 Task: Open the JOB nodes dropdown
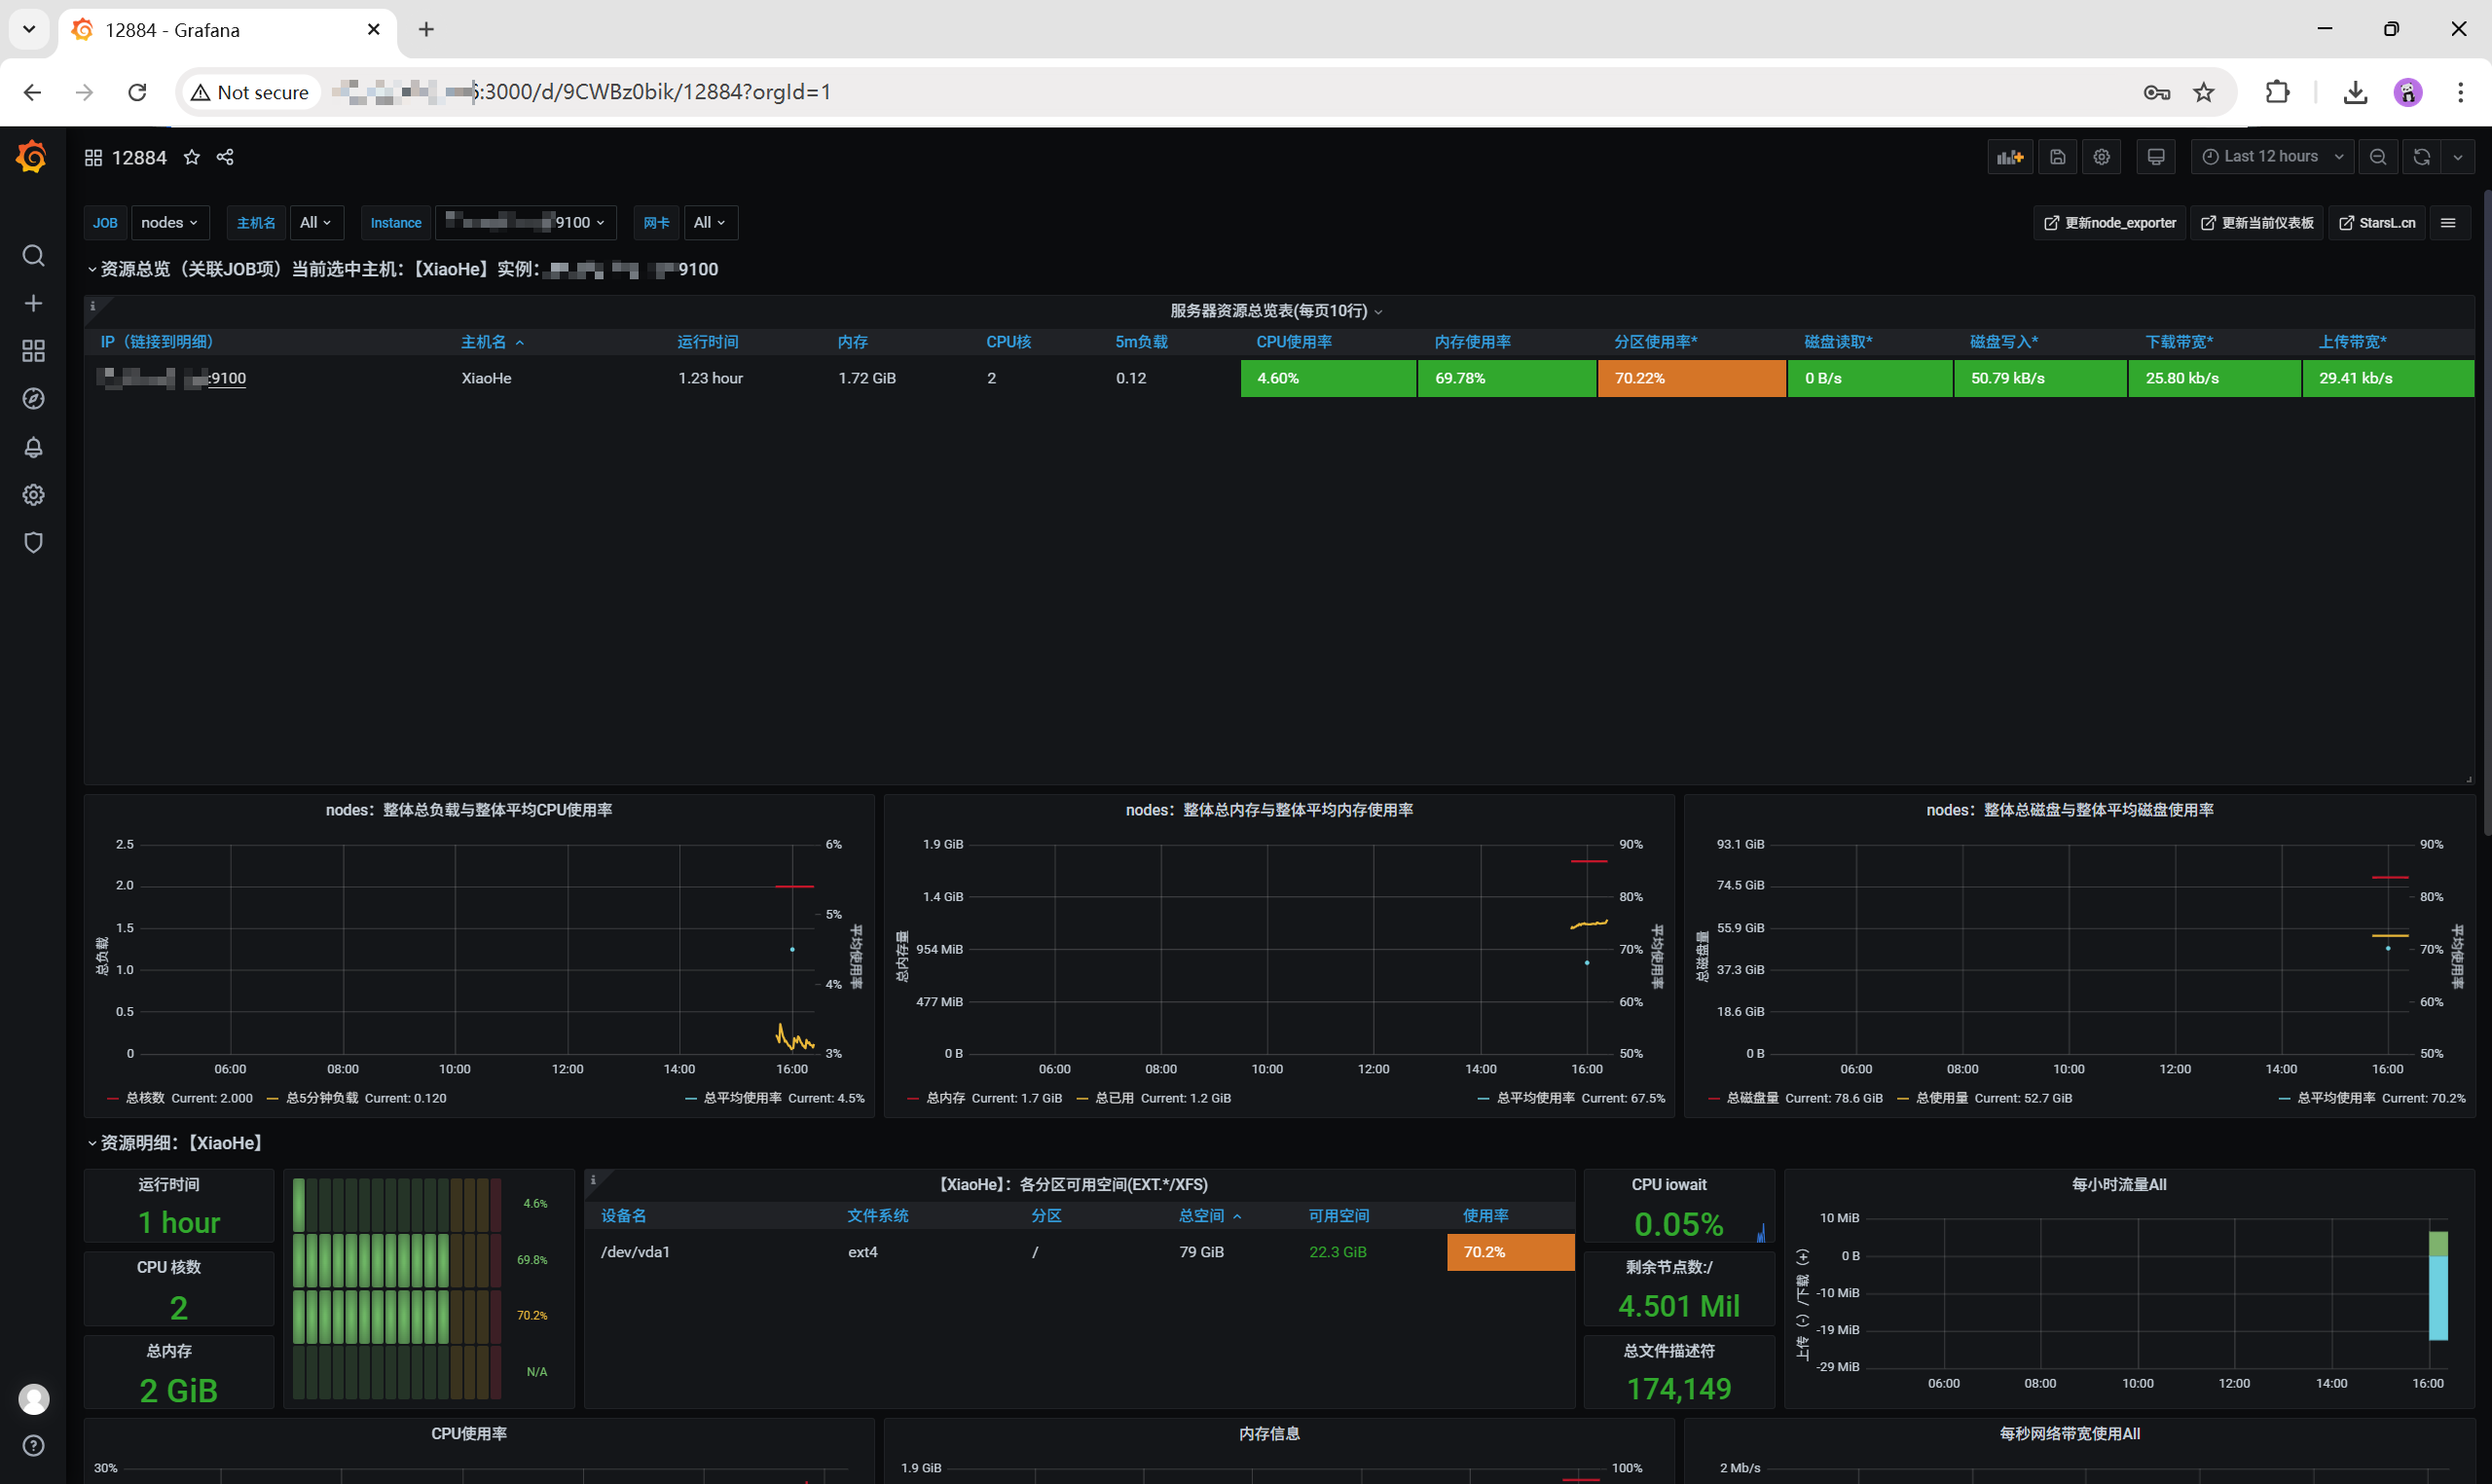(x=169, y=222)
